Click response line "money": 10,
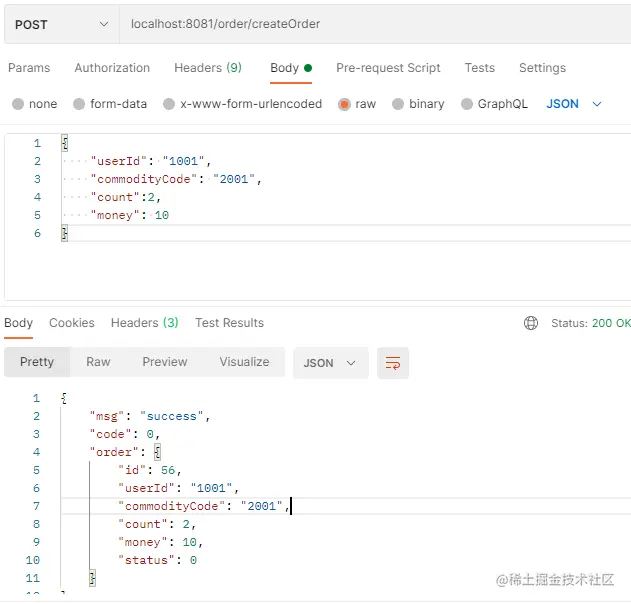Viewport: 631px width, 604px height. [x=161, y=542]
